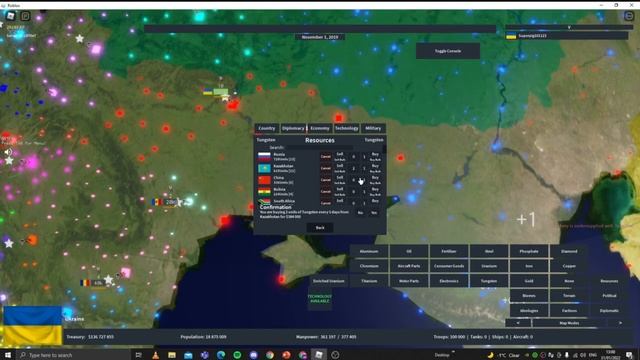Select the China flag in resources
Image resolution: width=640 pixels, height=360 pixels.
tap(264, 180)
